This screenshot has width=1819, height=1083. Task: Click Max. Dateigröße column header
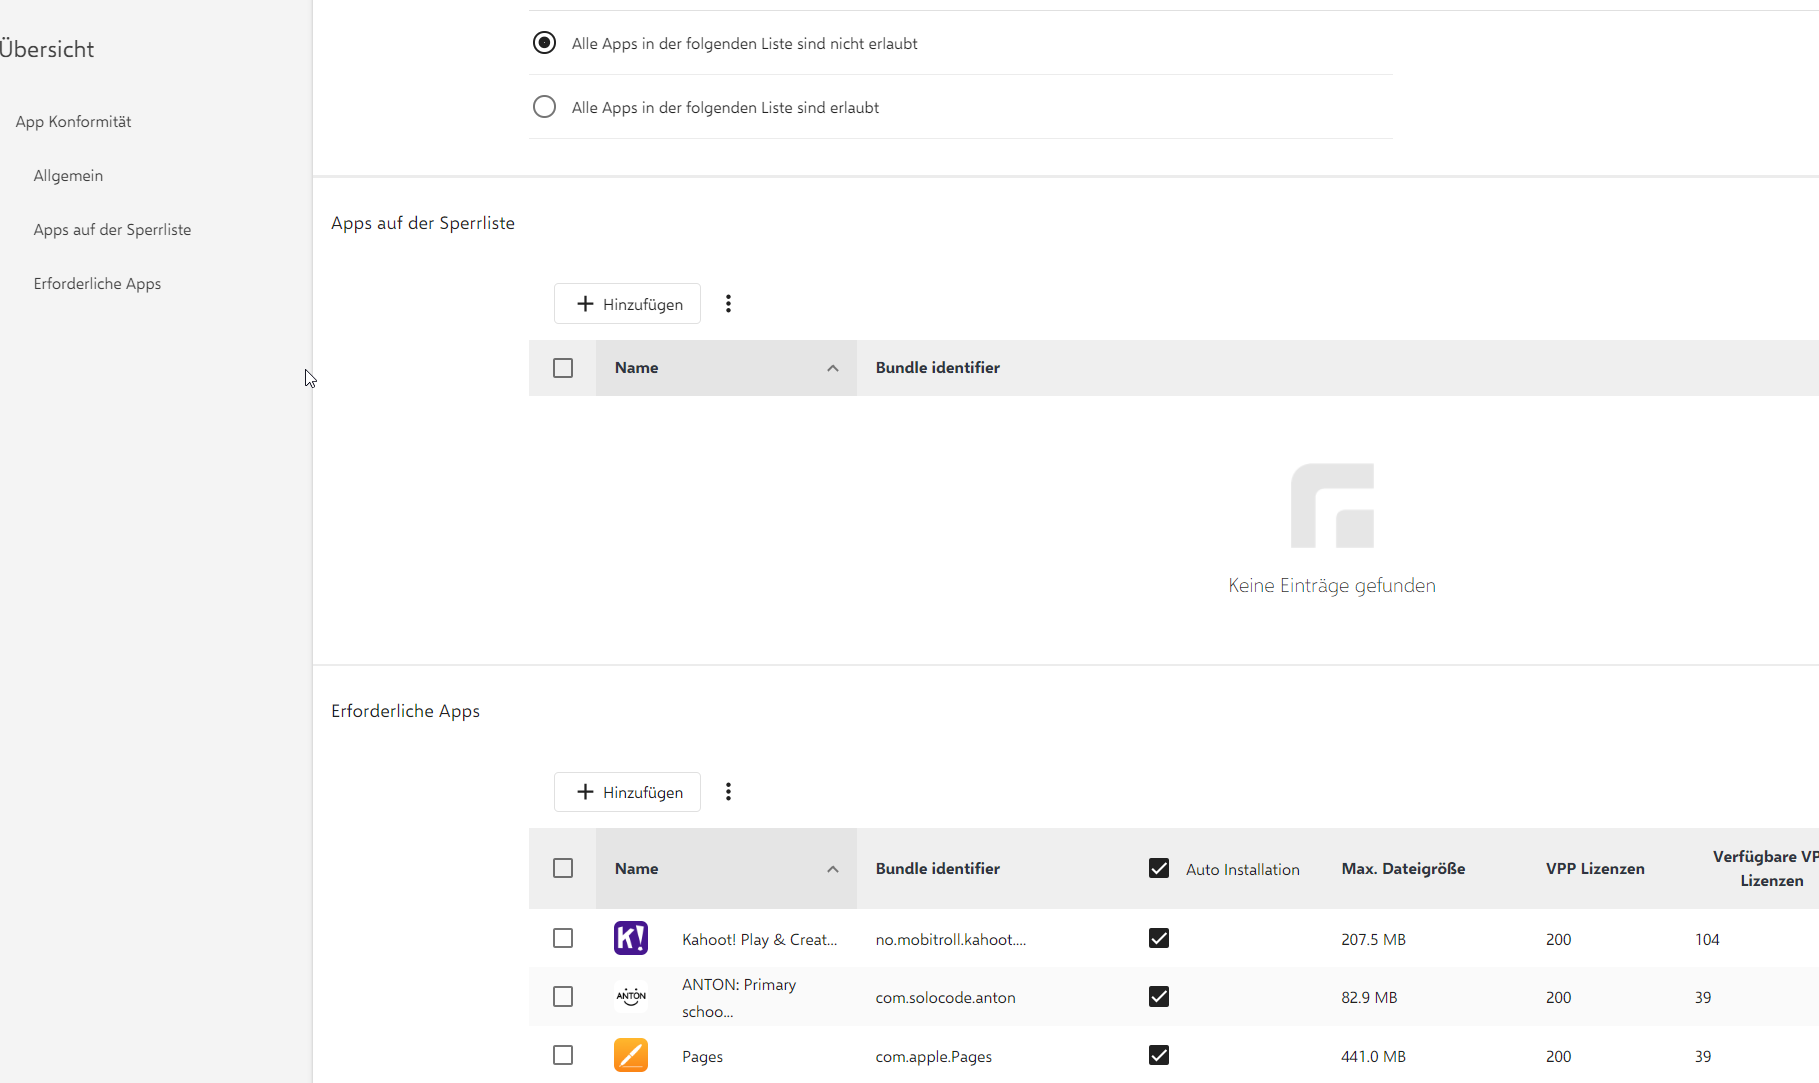pyautogui.click(x=1403, y=869)
